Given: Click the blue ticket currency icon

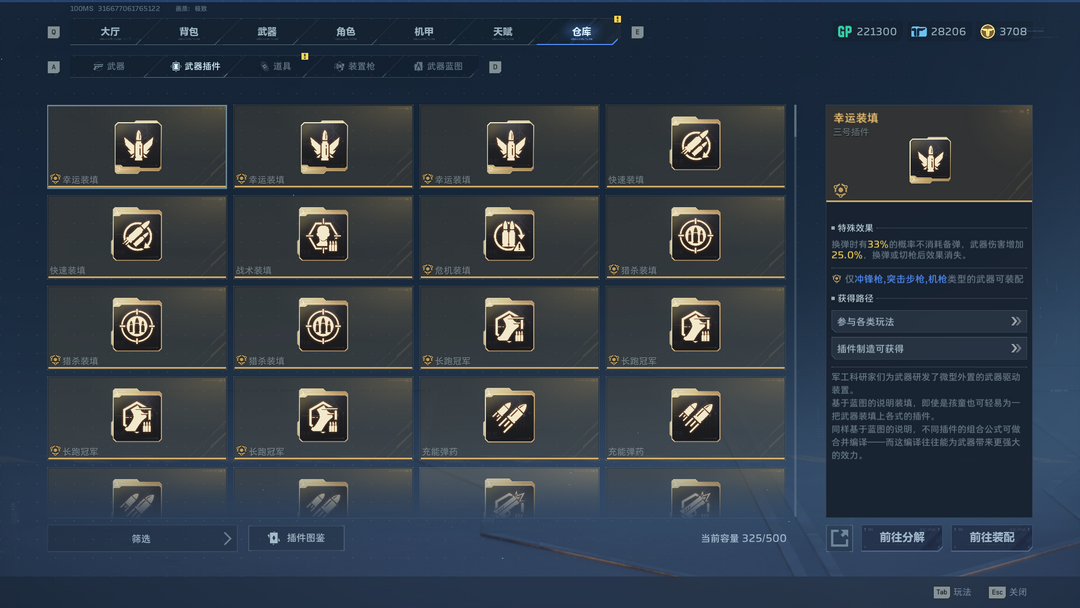Looking at the screenshot, I should click(x=918, y=32).
